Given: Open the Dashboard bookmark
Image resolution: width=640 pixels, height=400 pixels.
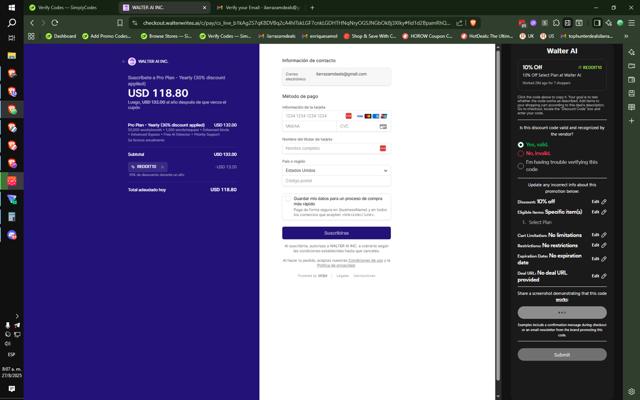Looking at the screenshot, I should click(x=61, y=36).
